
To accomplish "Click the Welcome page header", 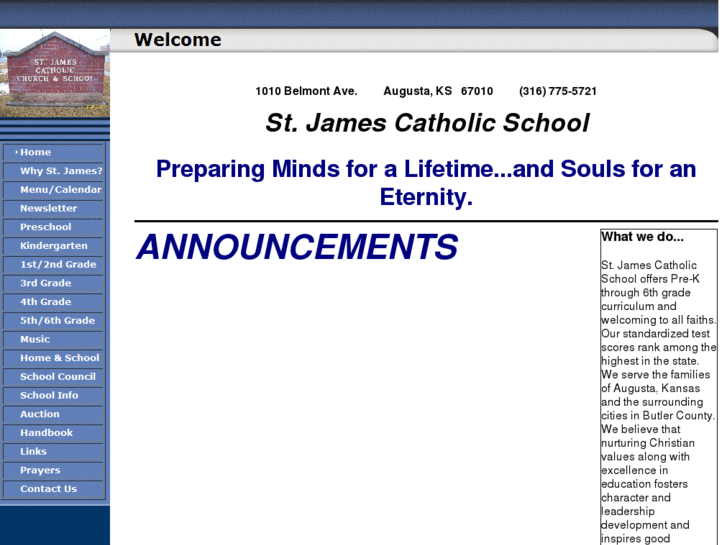I will click(178, 40).
